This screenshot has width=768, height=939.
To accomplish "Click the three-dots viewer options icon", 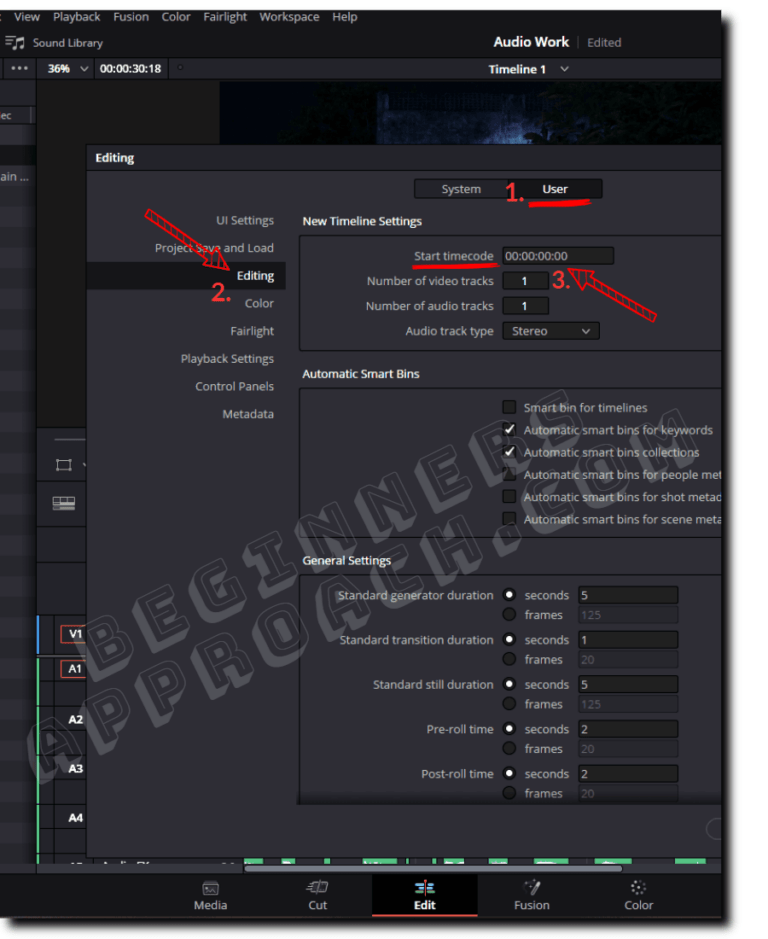I will (19, 68).
